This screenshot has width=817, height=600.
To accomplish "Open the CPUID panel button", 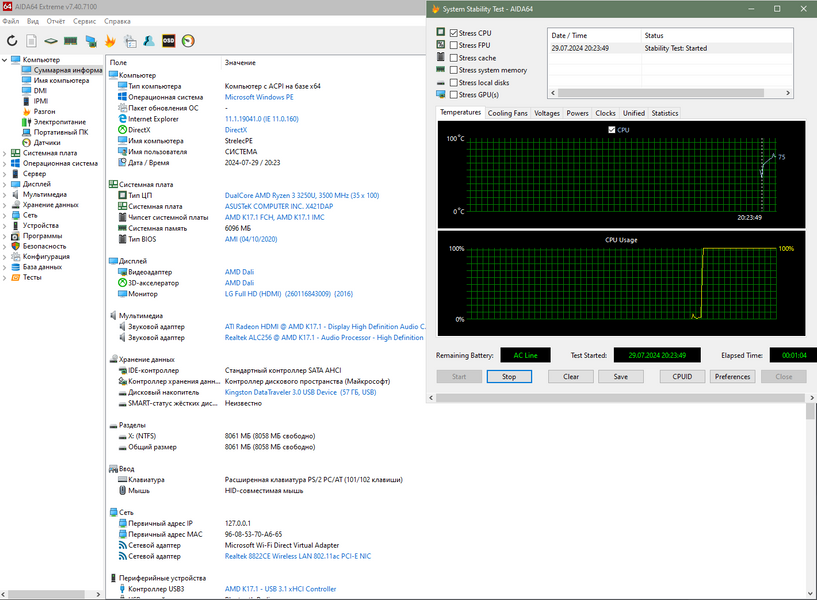I will pyautogui.click(x=682, y=377).
